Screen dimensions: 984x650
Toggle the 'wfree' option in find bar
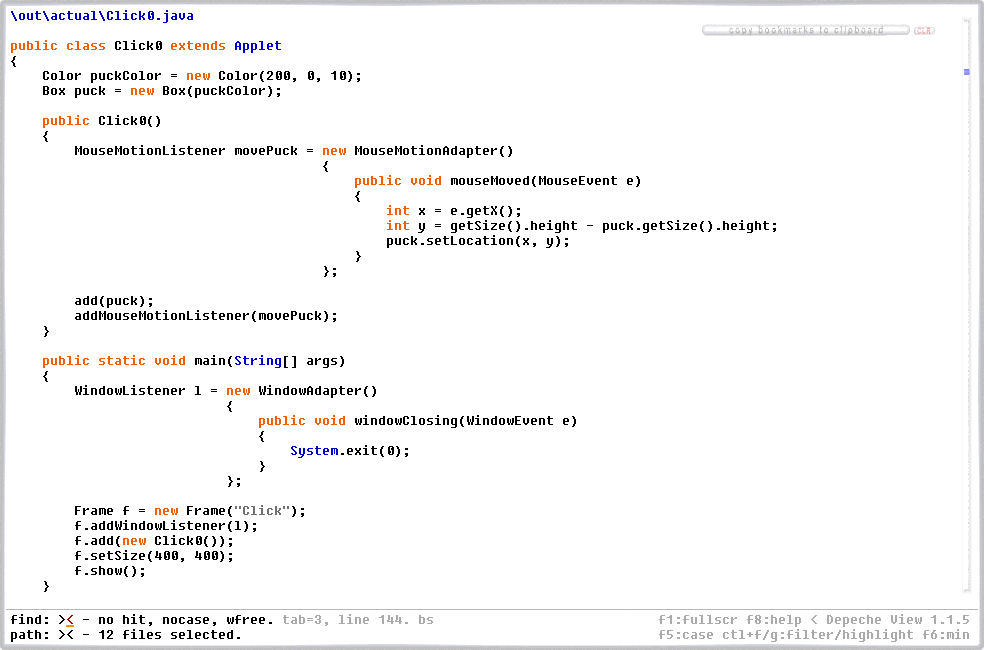(250, 620)
